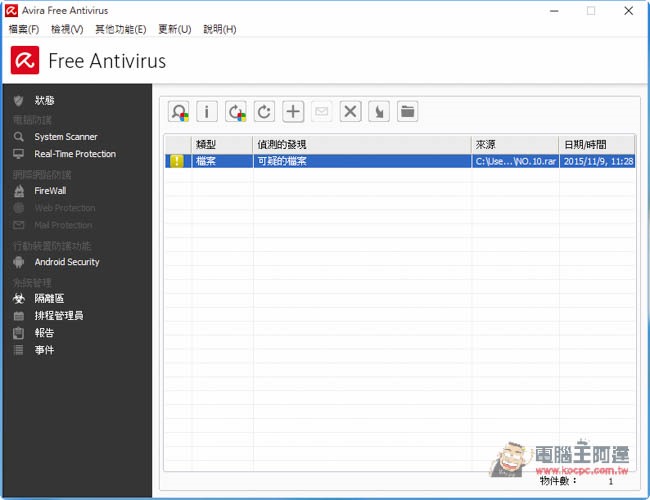Click the magnifier icon beside System Scanner
The height and width of the screenshot is (500, 650).
point(18,137)
